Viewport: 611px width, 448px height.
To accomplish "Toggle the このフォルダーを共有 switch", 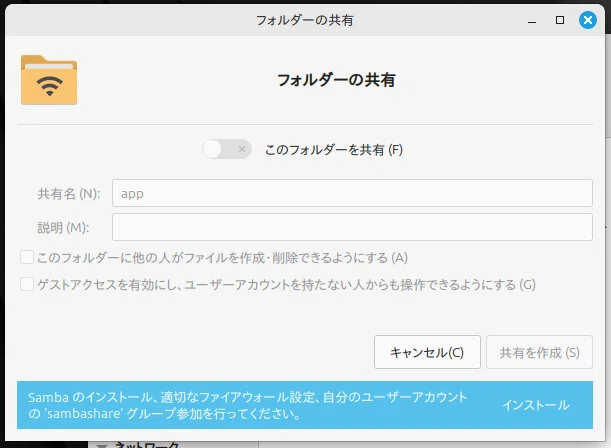I will 227,149.
